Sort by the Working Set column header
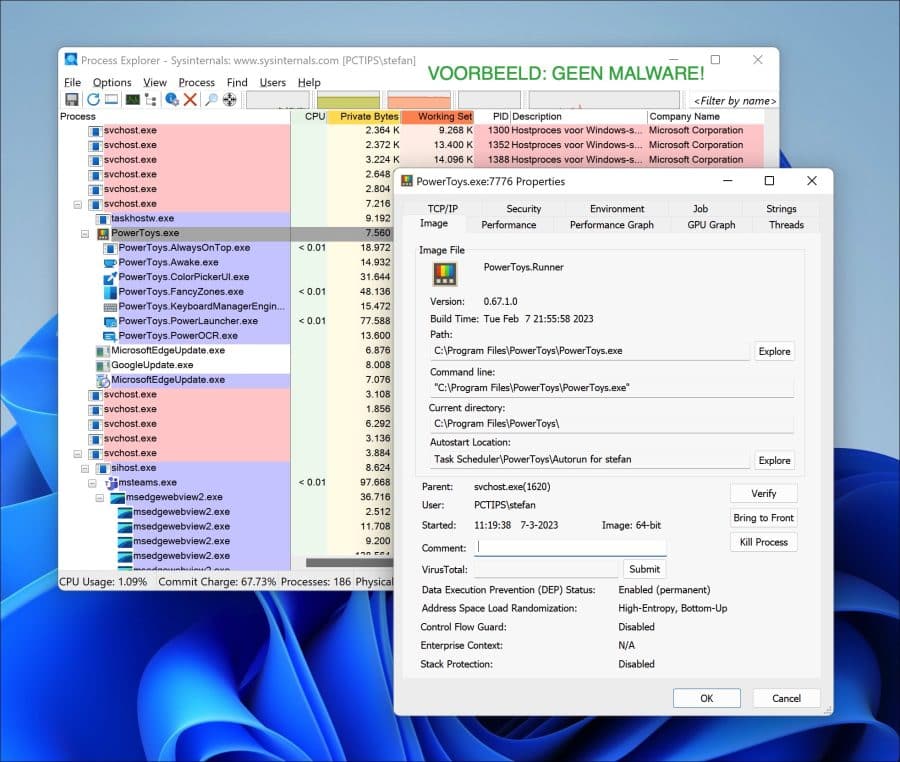The height and width of the screenshot is (762, 900). 438,116
